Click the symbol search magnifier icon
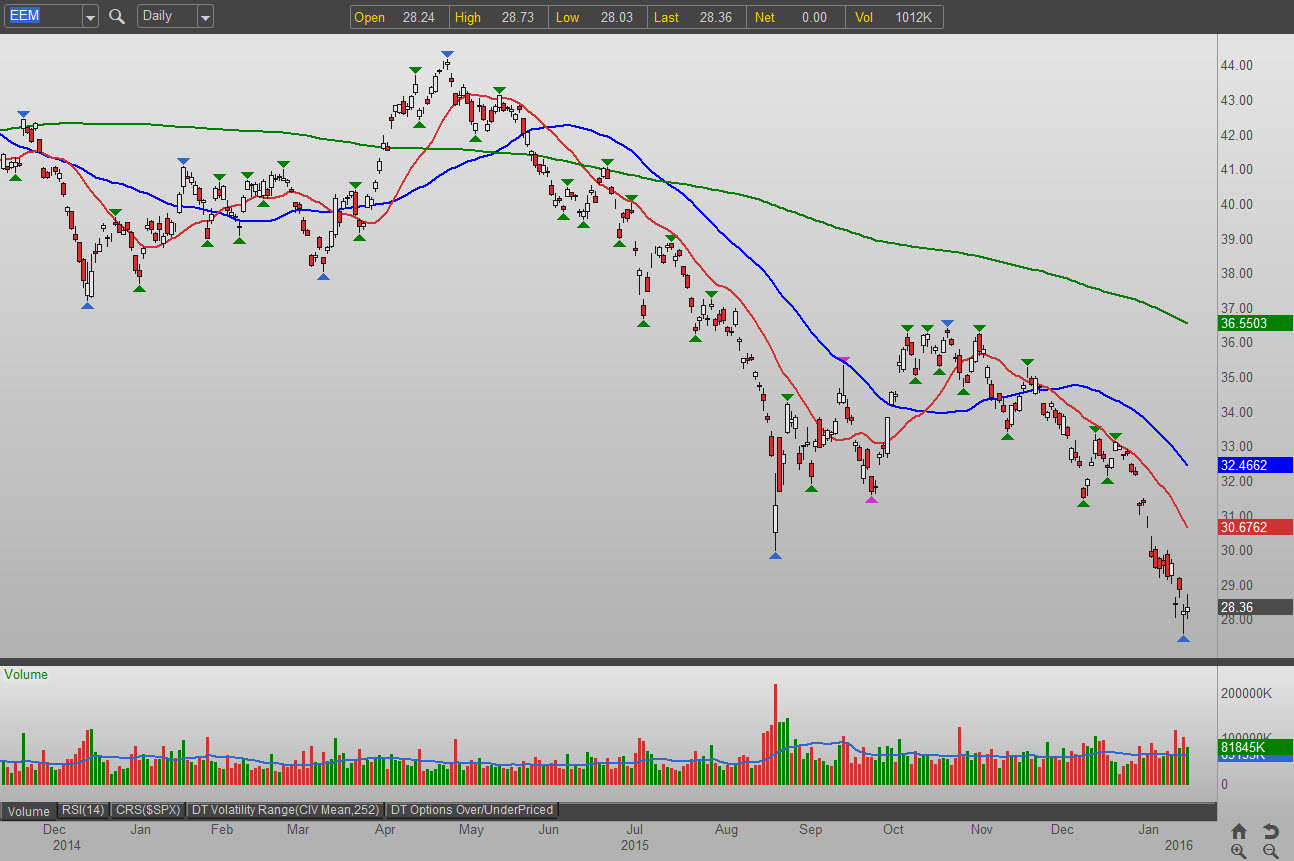The height and width of the screenshot is (861, 1294). tap(117, 17)
